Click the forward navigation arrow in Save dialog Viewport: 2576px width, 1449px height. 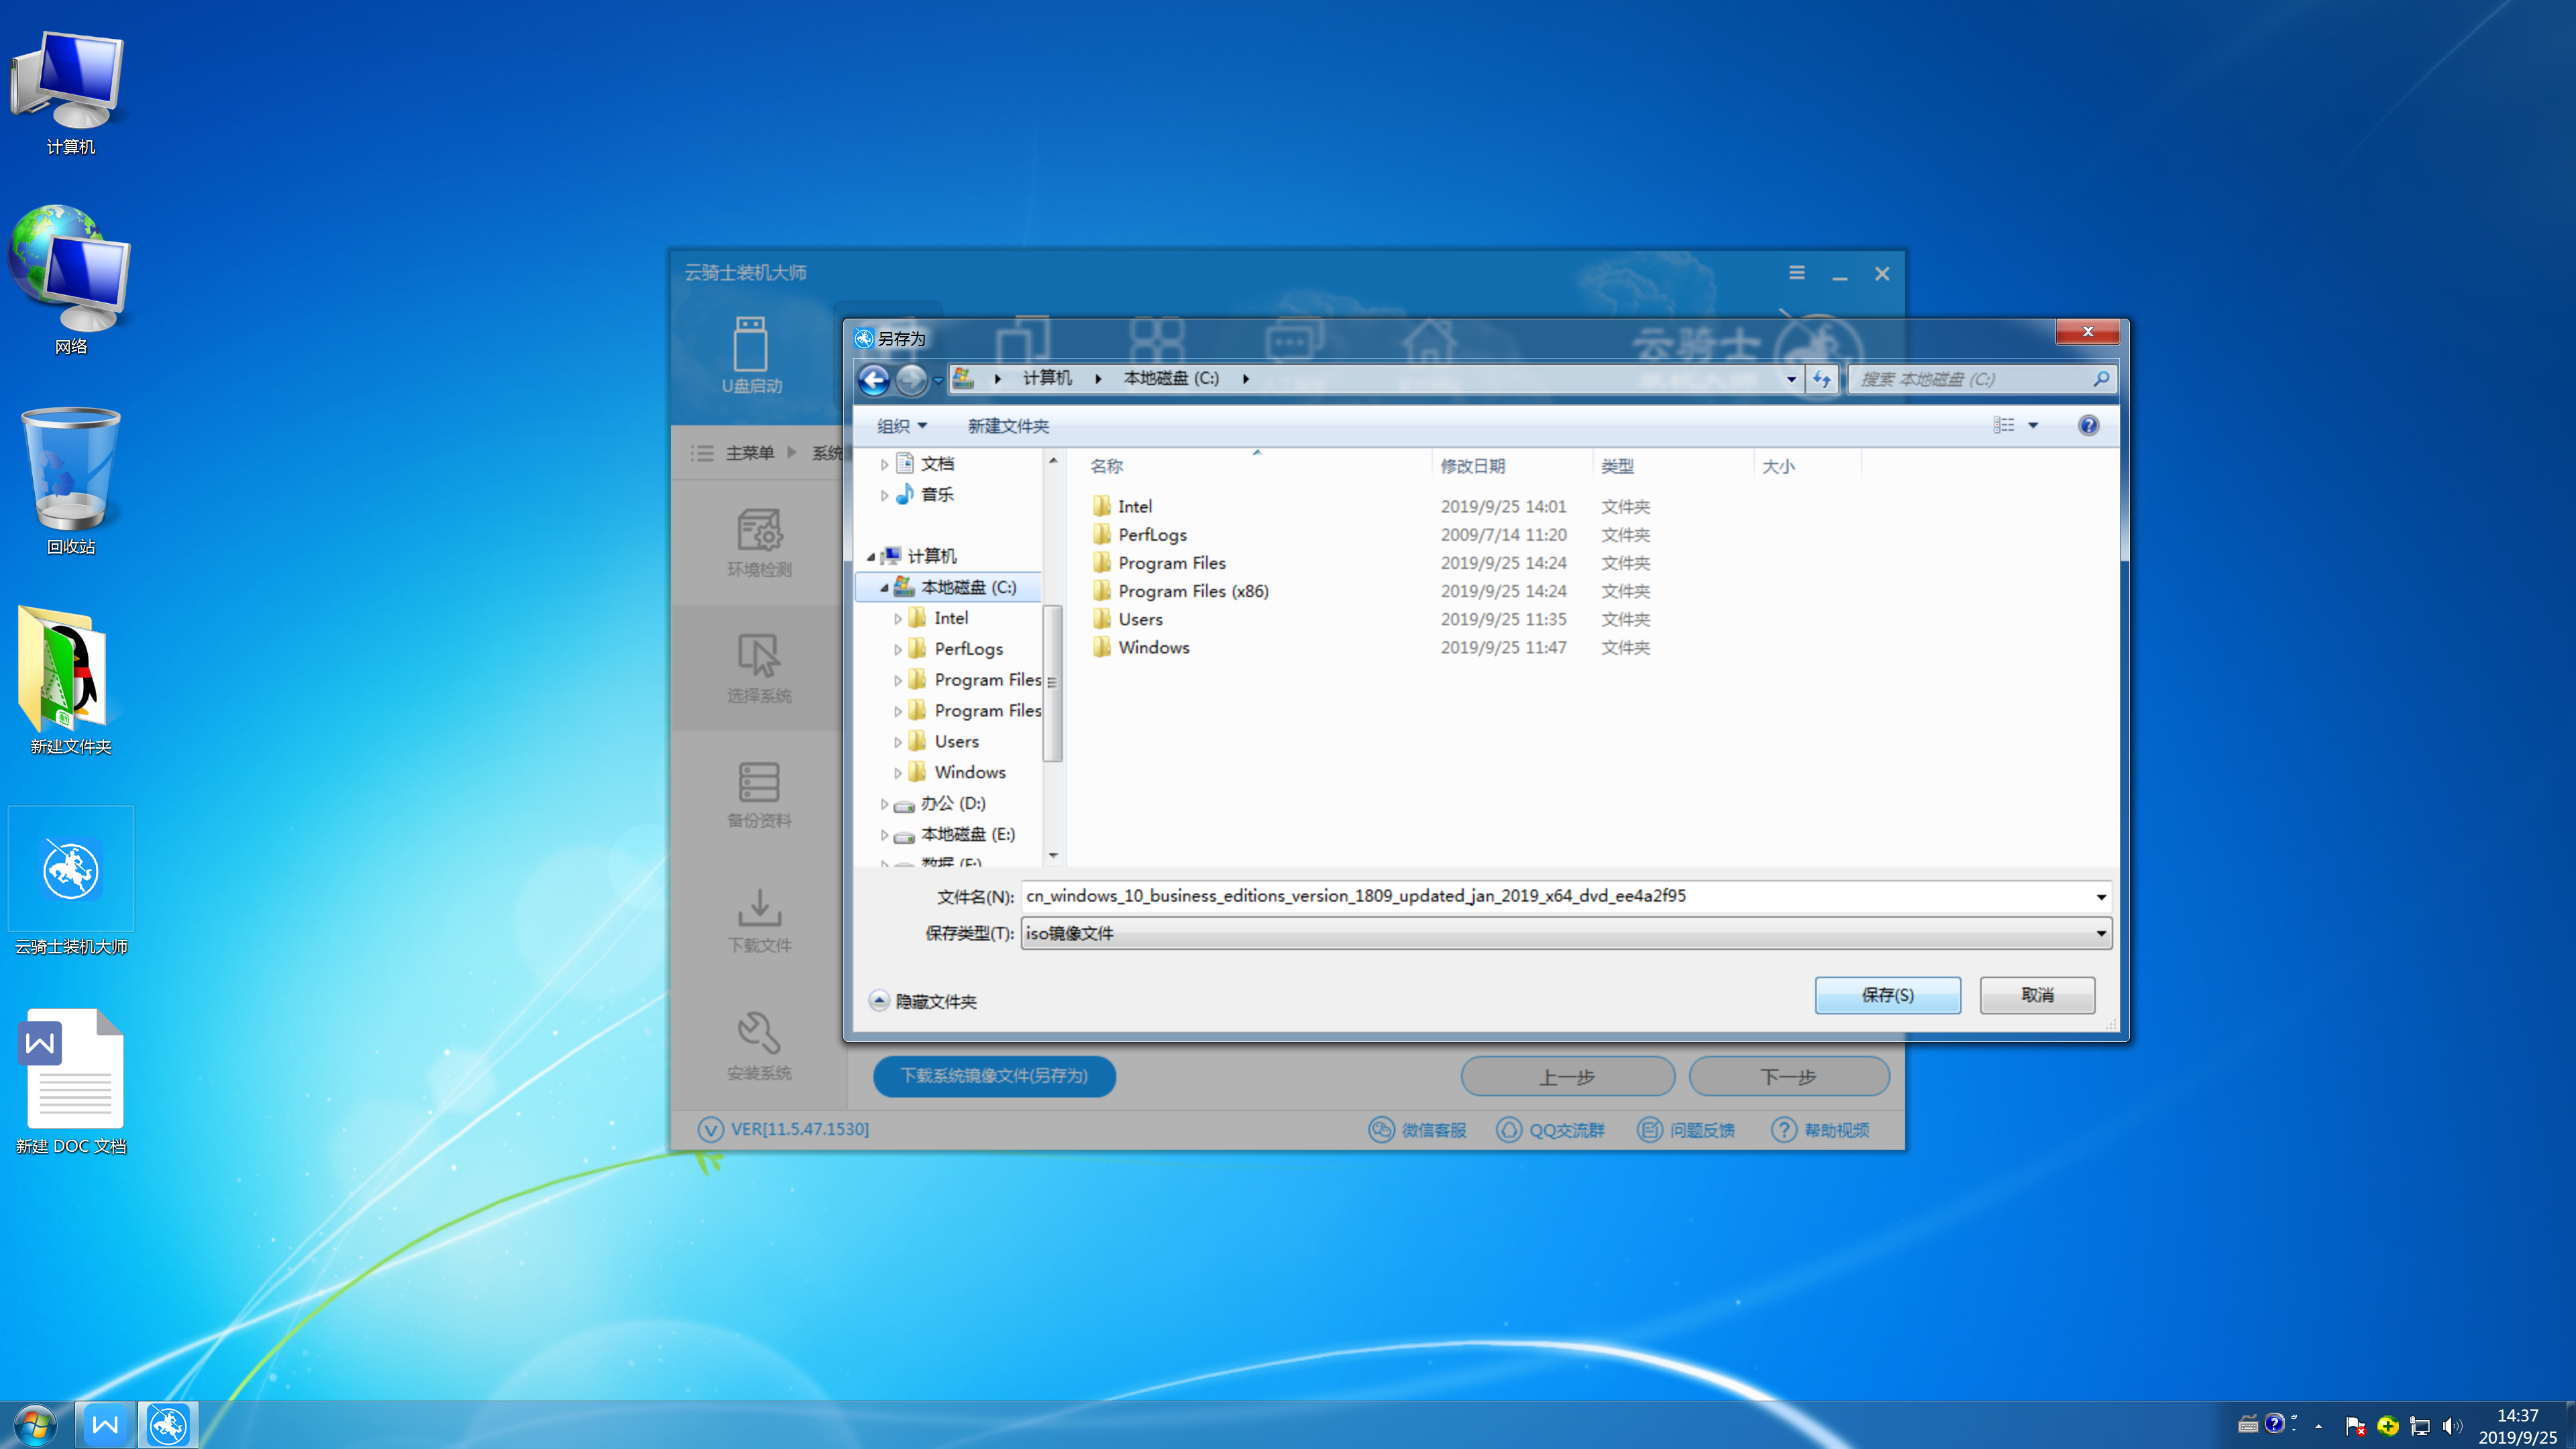(x=911, y=379)
